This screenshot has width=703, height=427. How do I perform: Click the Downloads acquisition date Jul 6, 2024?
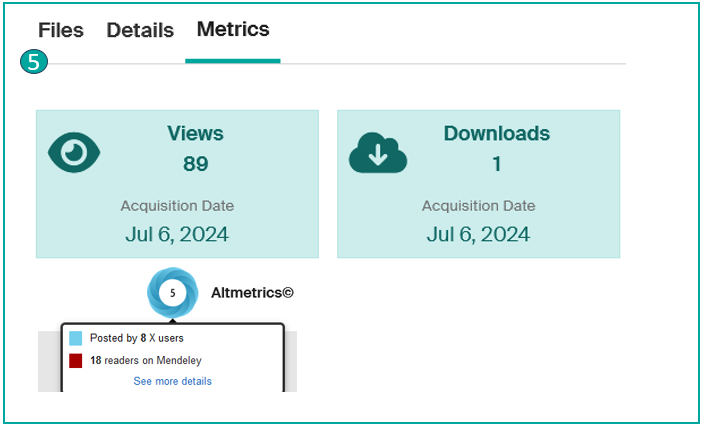pyautogui.click(x=478, y=235)
